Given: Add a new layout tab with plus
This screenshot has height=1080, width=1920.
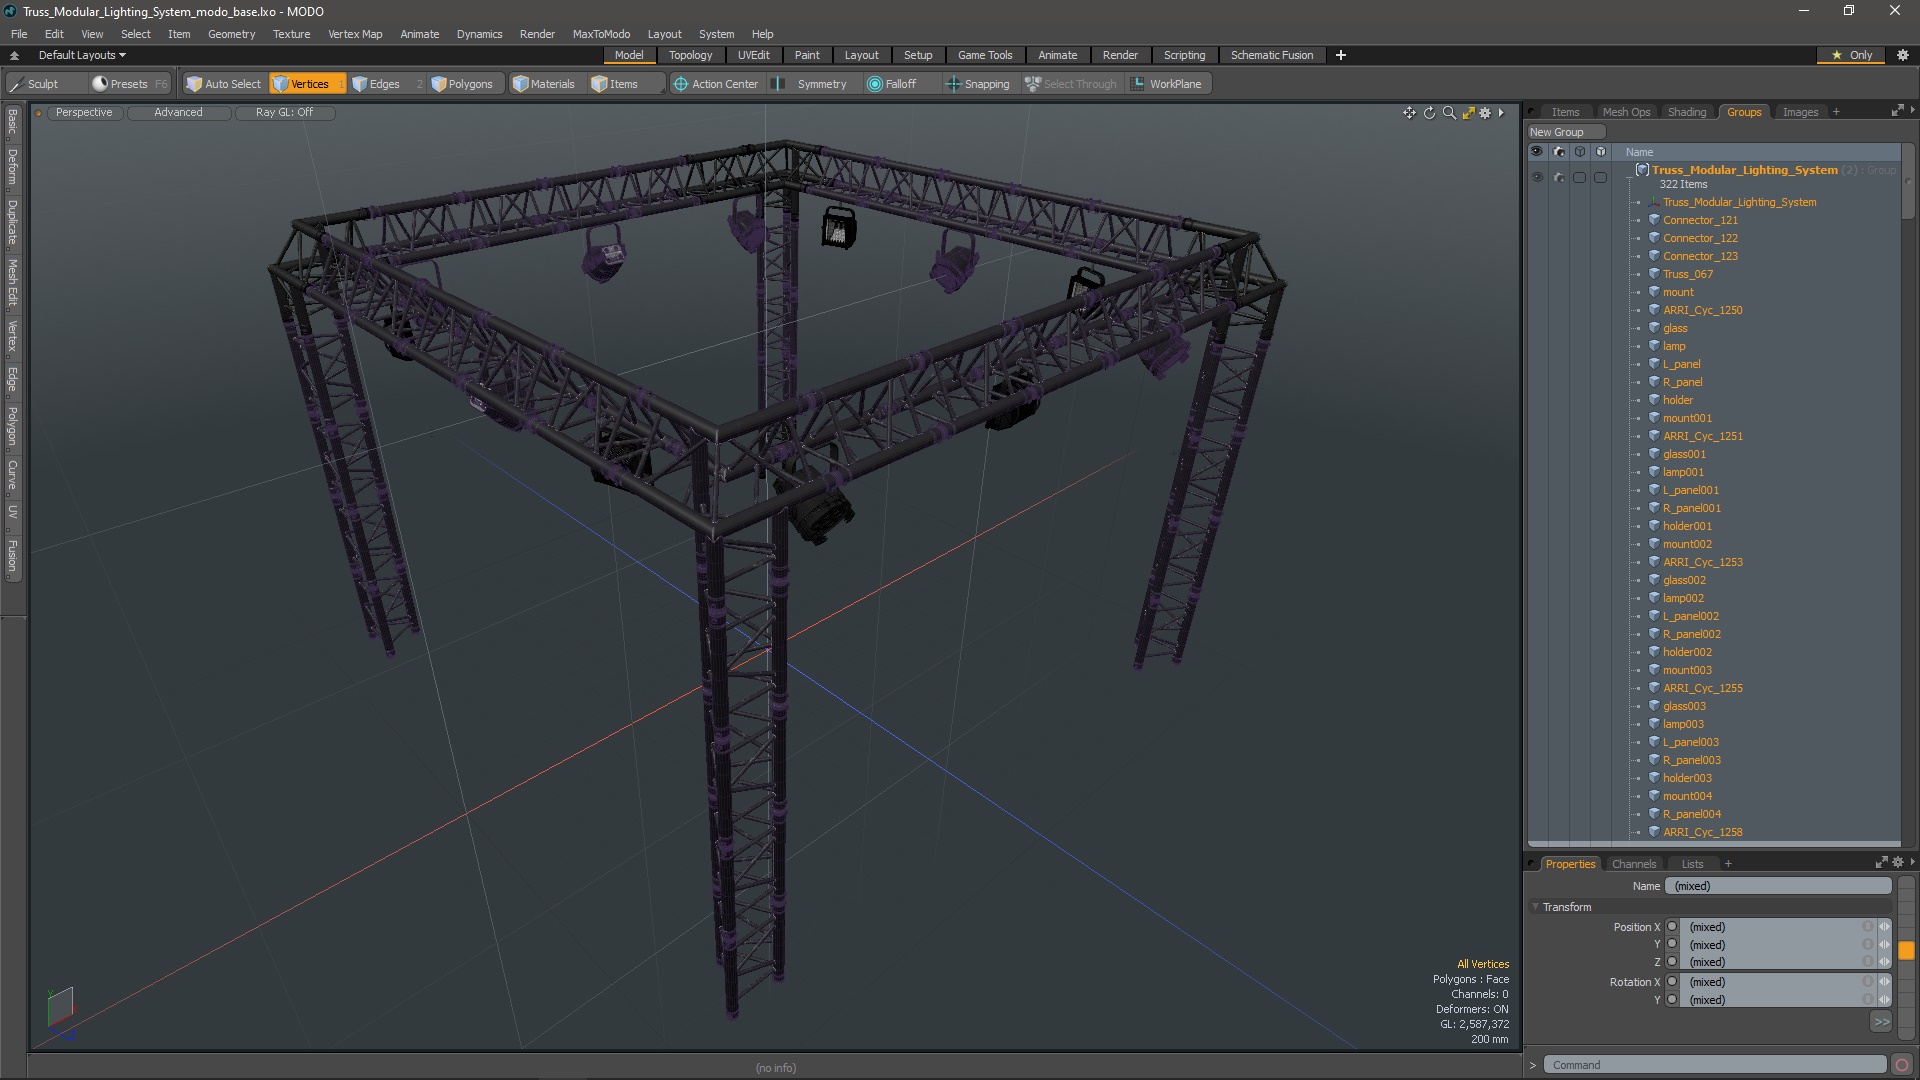Looking at the screenshot, I should (x=1340, y=55).
